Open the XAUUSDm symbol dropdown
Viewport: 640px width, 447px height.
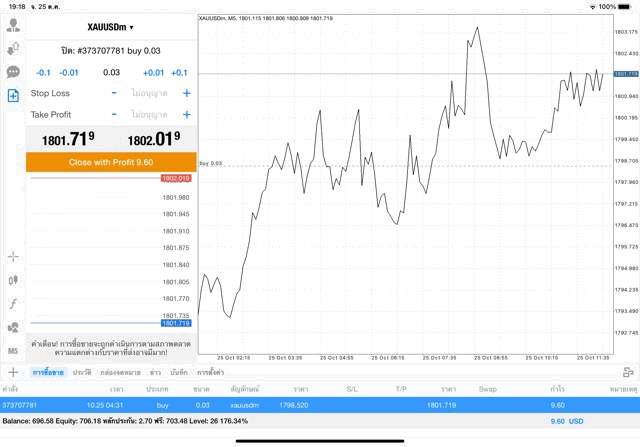click(110, 27)
